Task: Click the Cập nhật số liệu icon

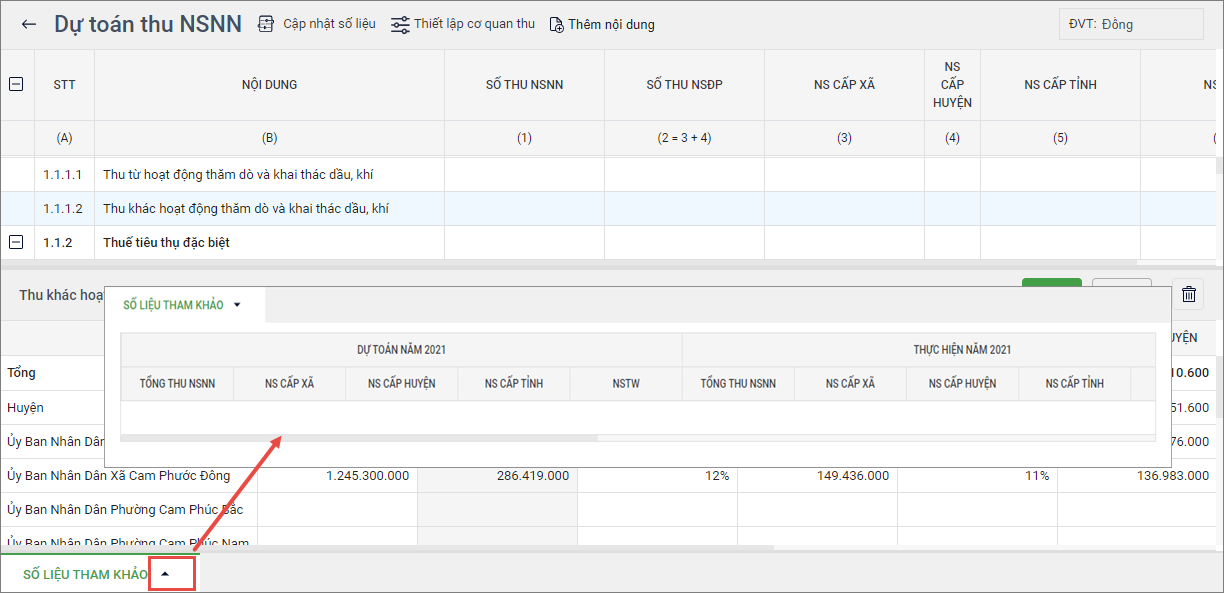Action: 266,24
